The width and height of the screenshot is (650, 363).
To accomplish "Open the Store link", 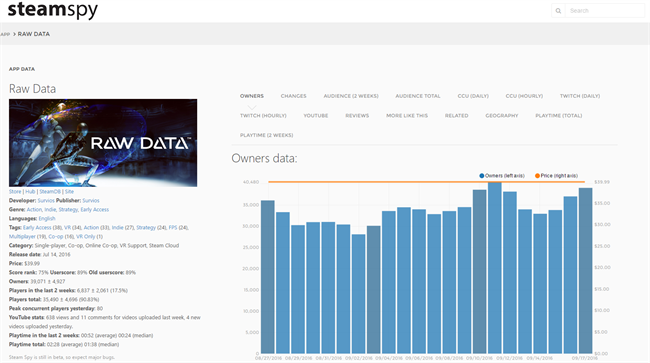I will tap(15, 192).
